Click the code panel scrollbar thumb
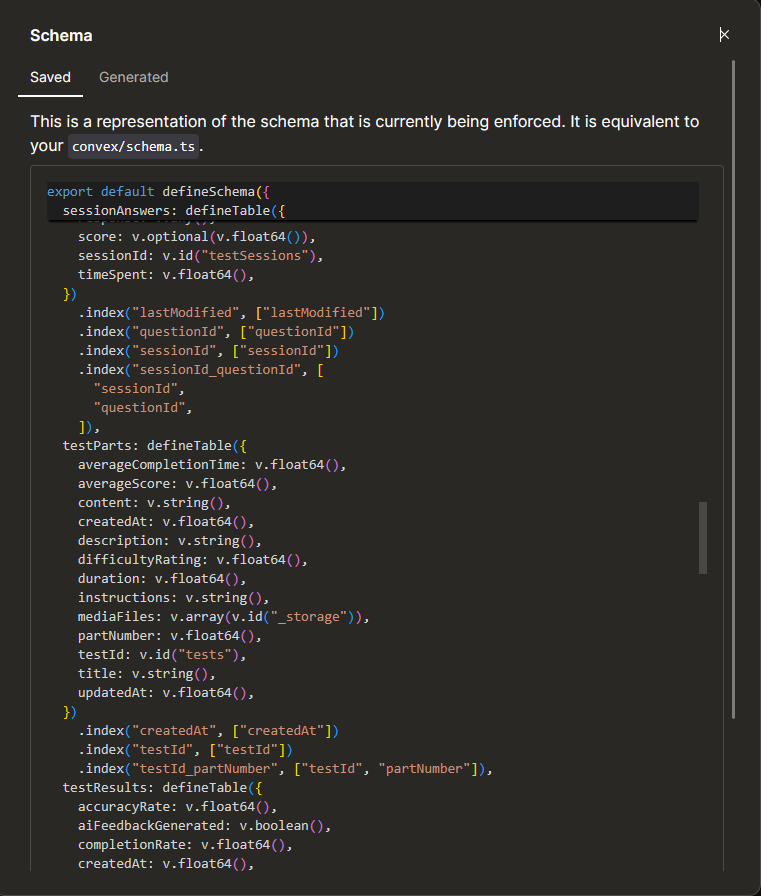Viewport: 761px width, 896px height. [703, 538]
